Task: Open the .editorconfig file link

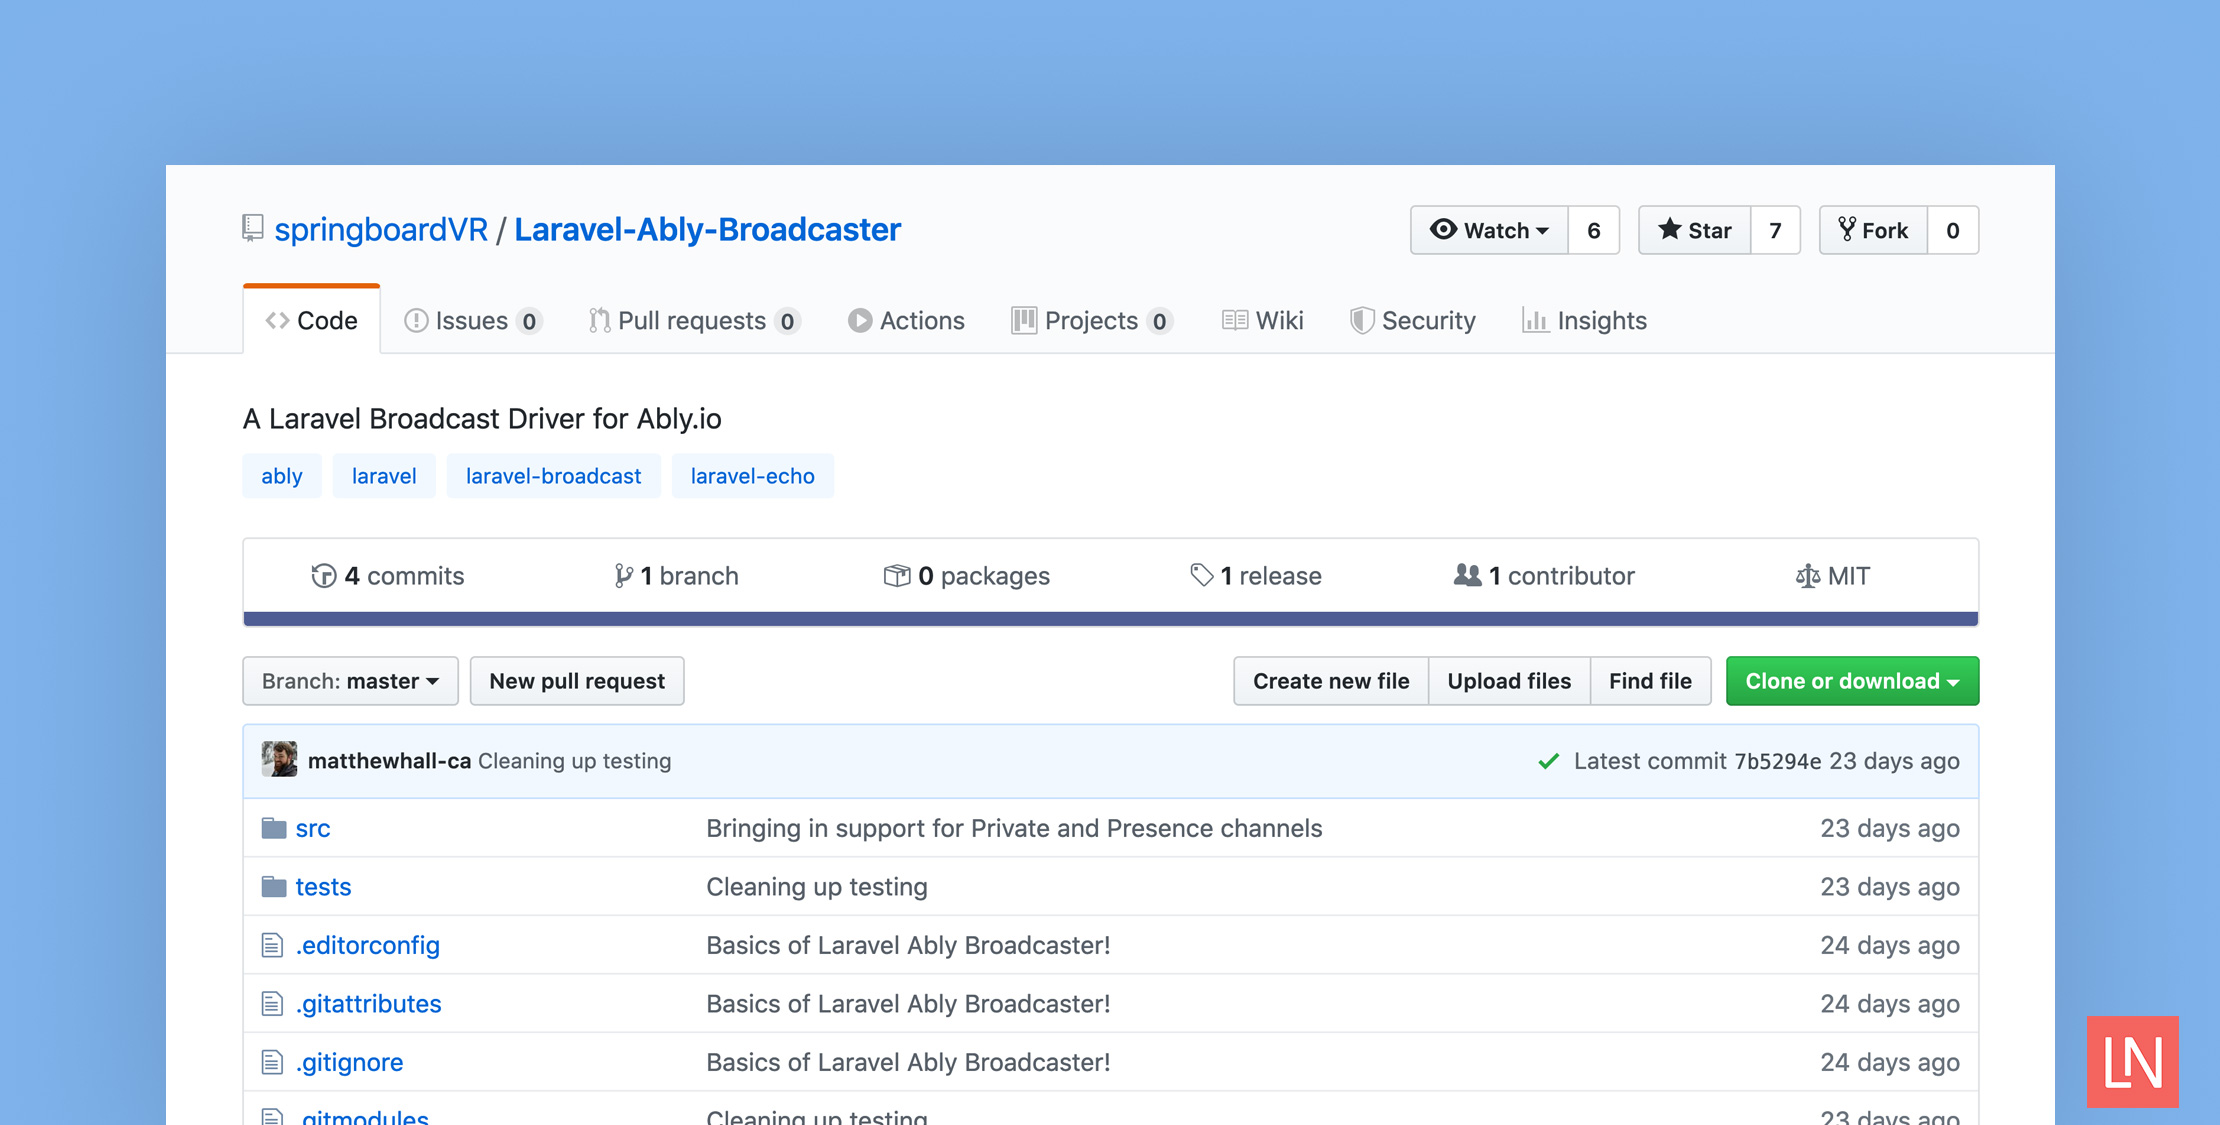Action: pos(368,945)
